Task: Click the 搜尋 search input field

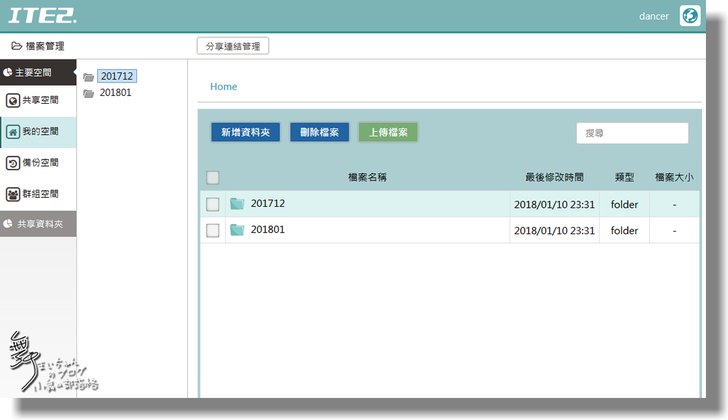Action: tap(632, 133)
